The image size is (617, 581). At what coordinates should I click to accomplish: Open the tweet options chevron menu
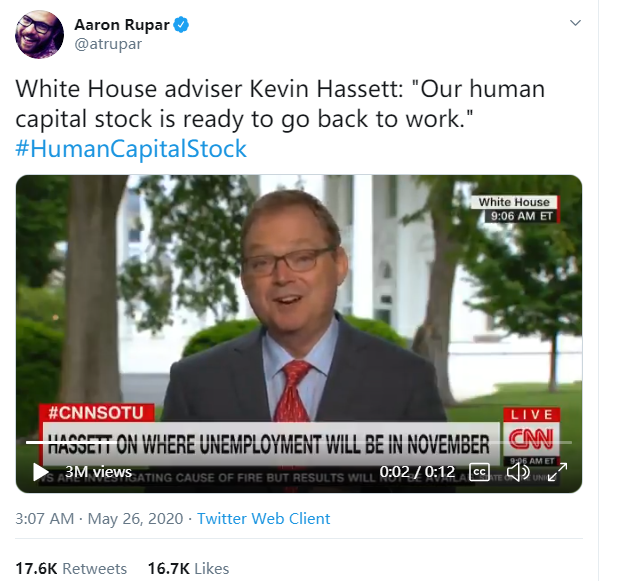(x=575, y=23)
